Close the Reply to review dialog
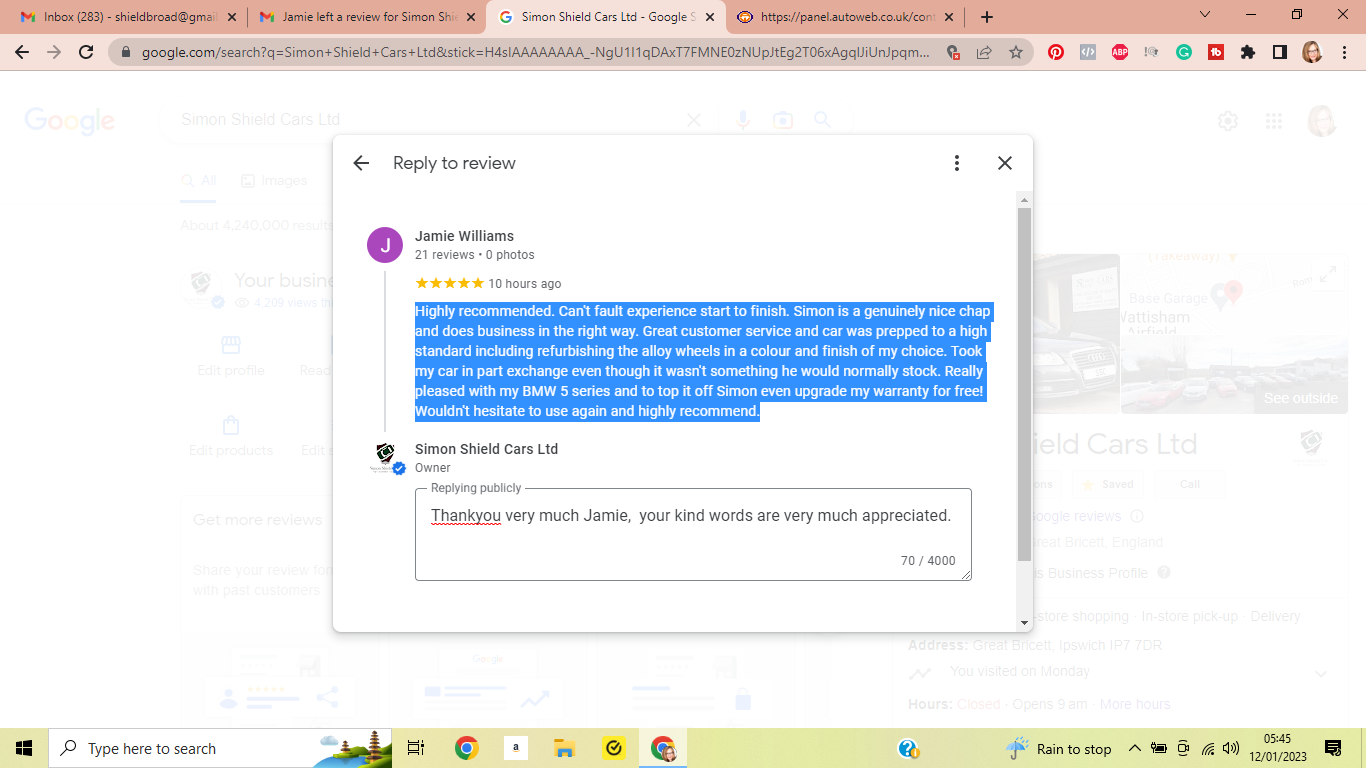 (1005, 163)
